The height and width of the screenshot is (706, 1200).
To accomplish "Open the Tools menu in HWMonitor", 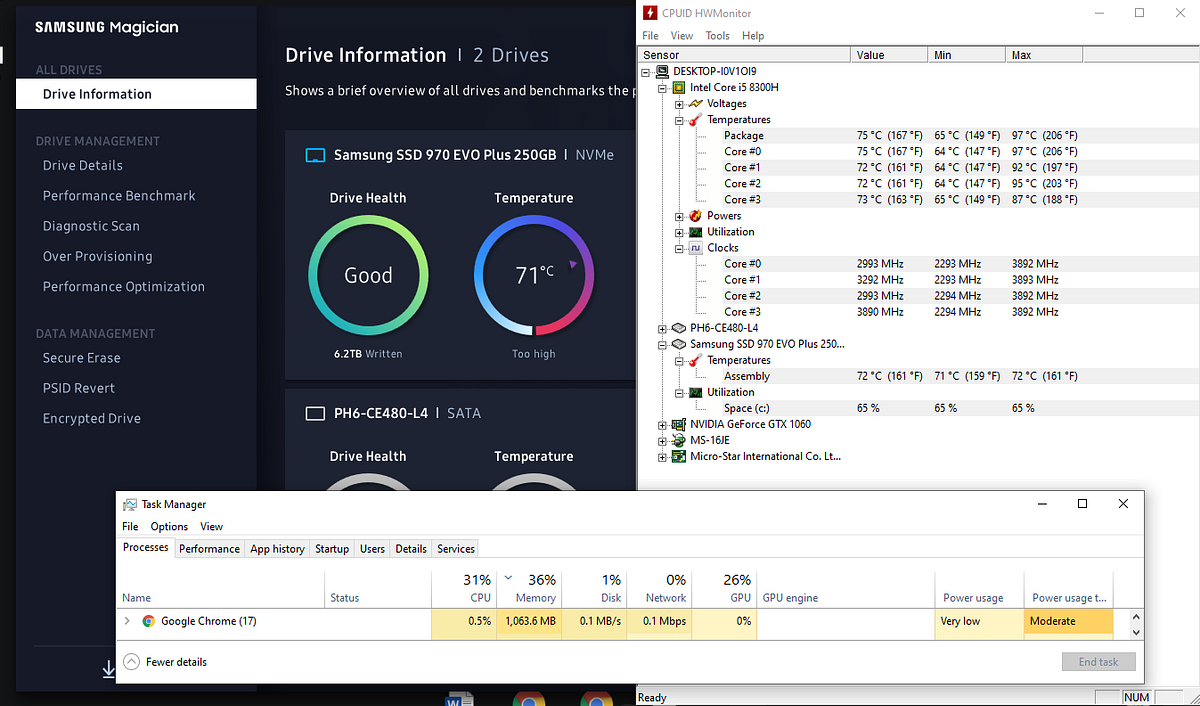I will tap(717, 36).
